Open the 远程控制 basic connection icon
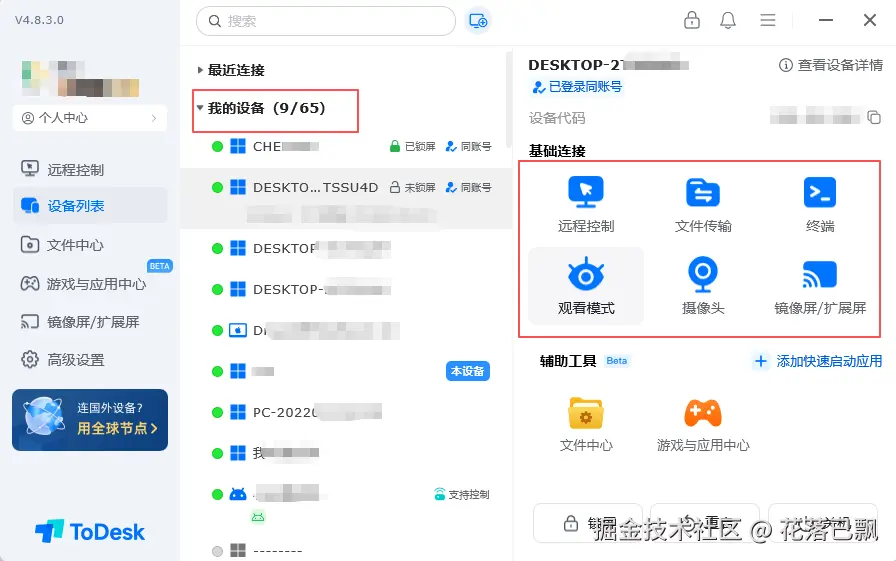 pos(586,204)
